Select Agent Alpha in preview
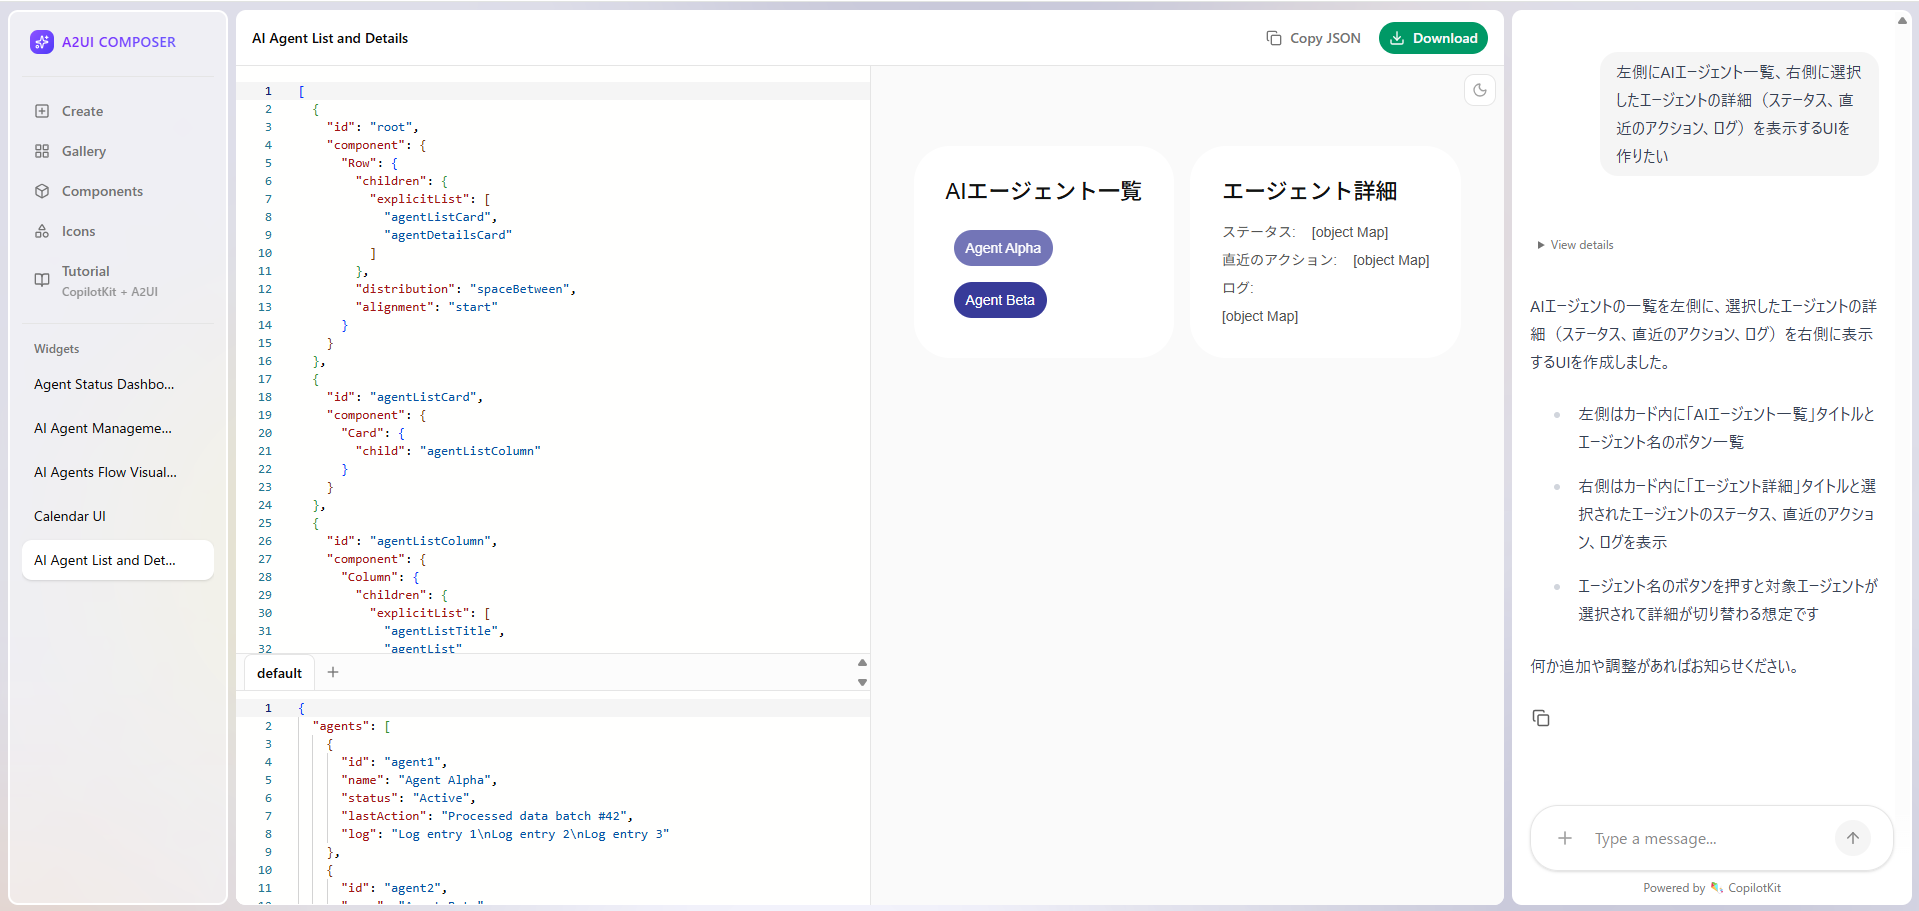The width and height of the screenshot is (1919, 911). 1002,248
